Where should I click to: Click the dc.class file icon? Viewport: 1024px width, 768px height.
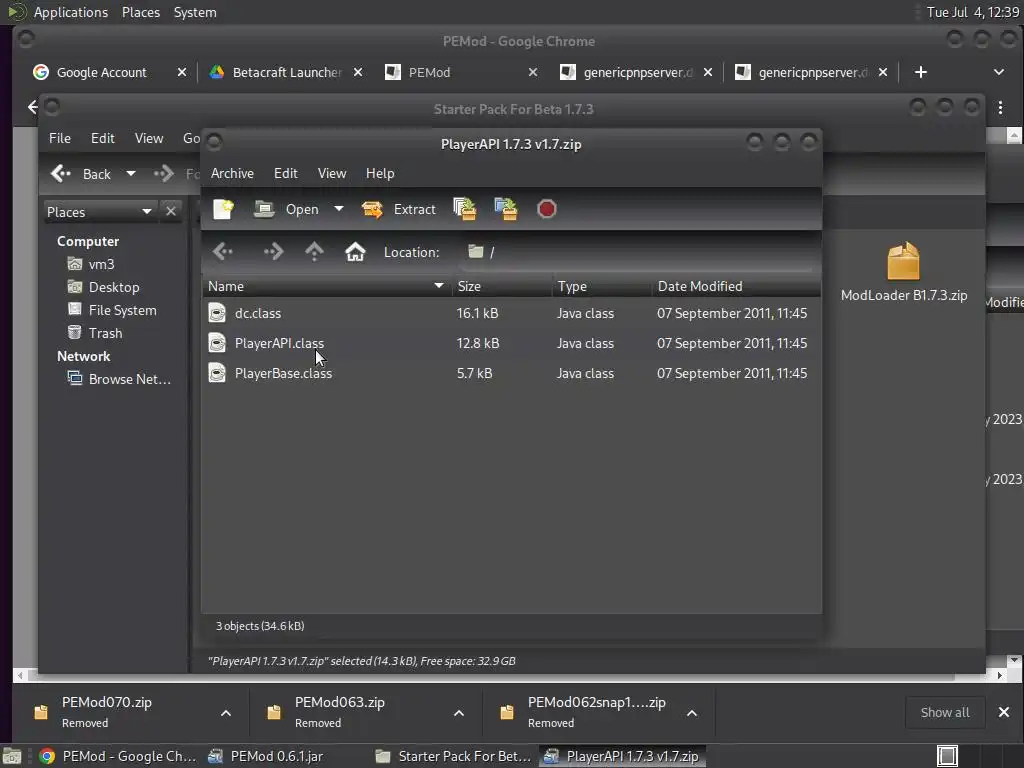[217, 313]
